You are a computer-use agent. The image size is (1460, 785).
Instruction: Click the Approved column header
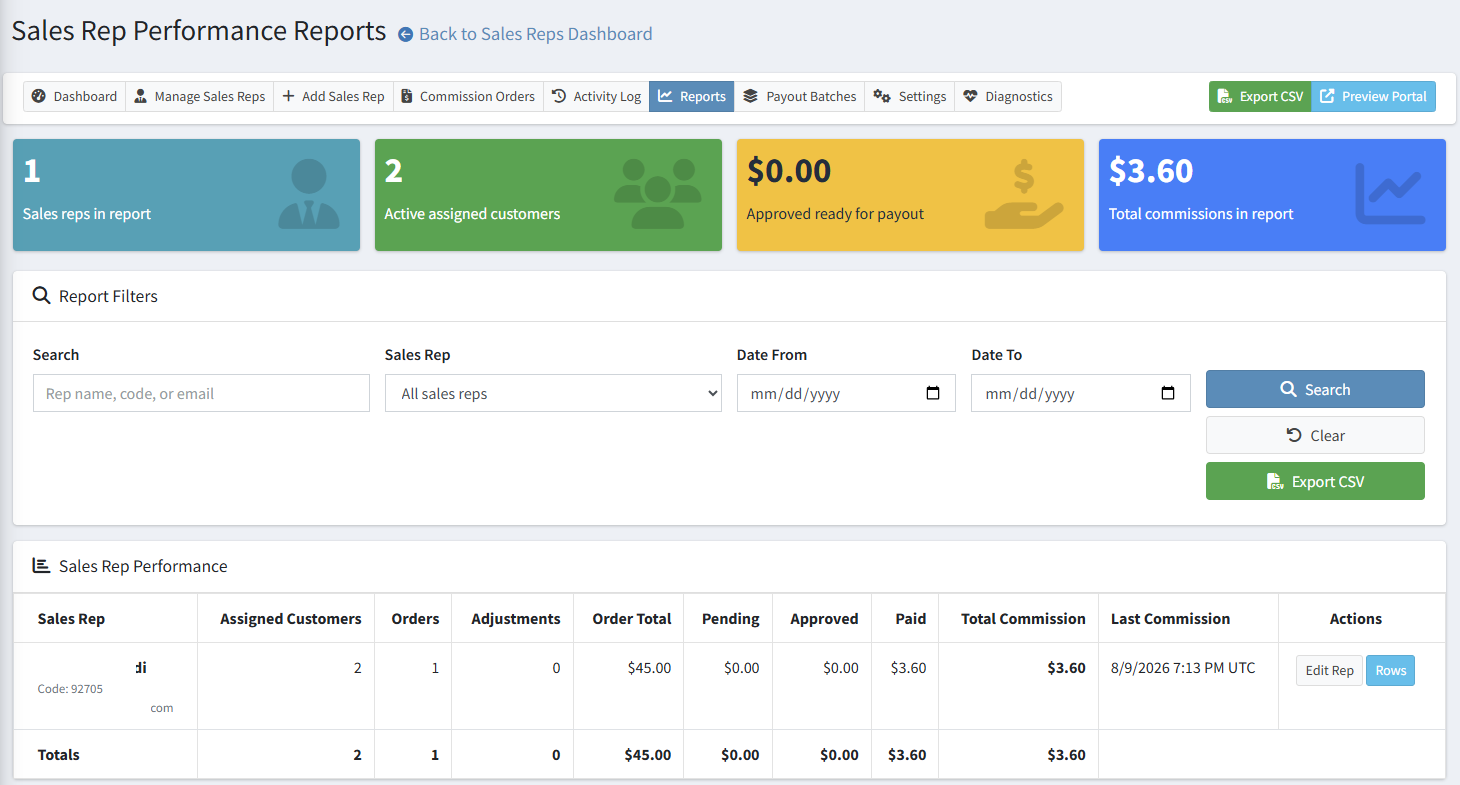[x=824, y=619]
